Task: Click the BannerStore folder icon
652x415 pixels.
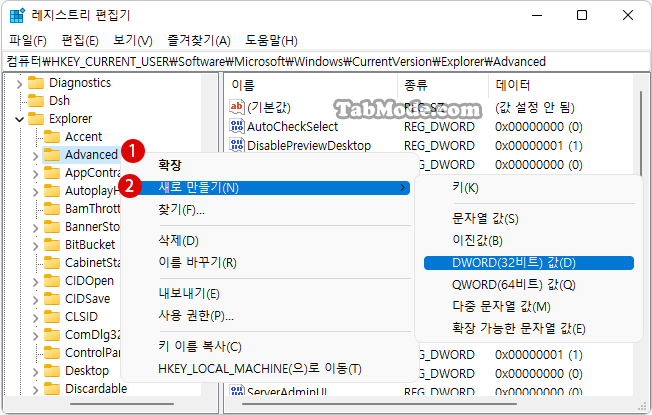Action: click(52, 227)
